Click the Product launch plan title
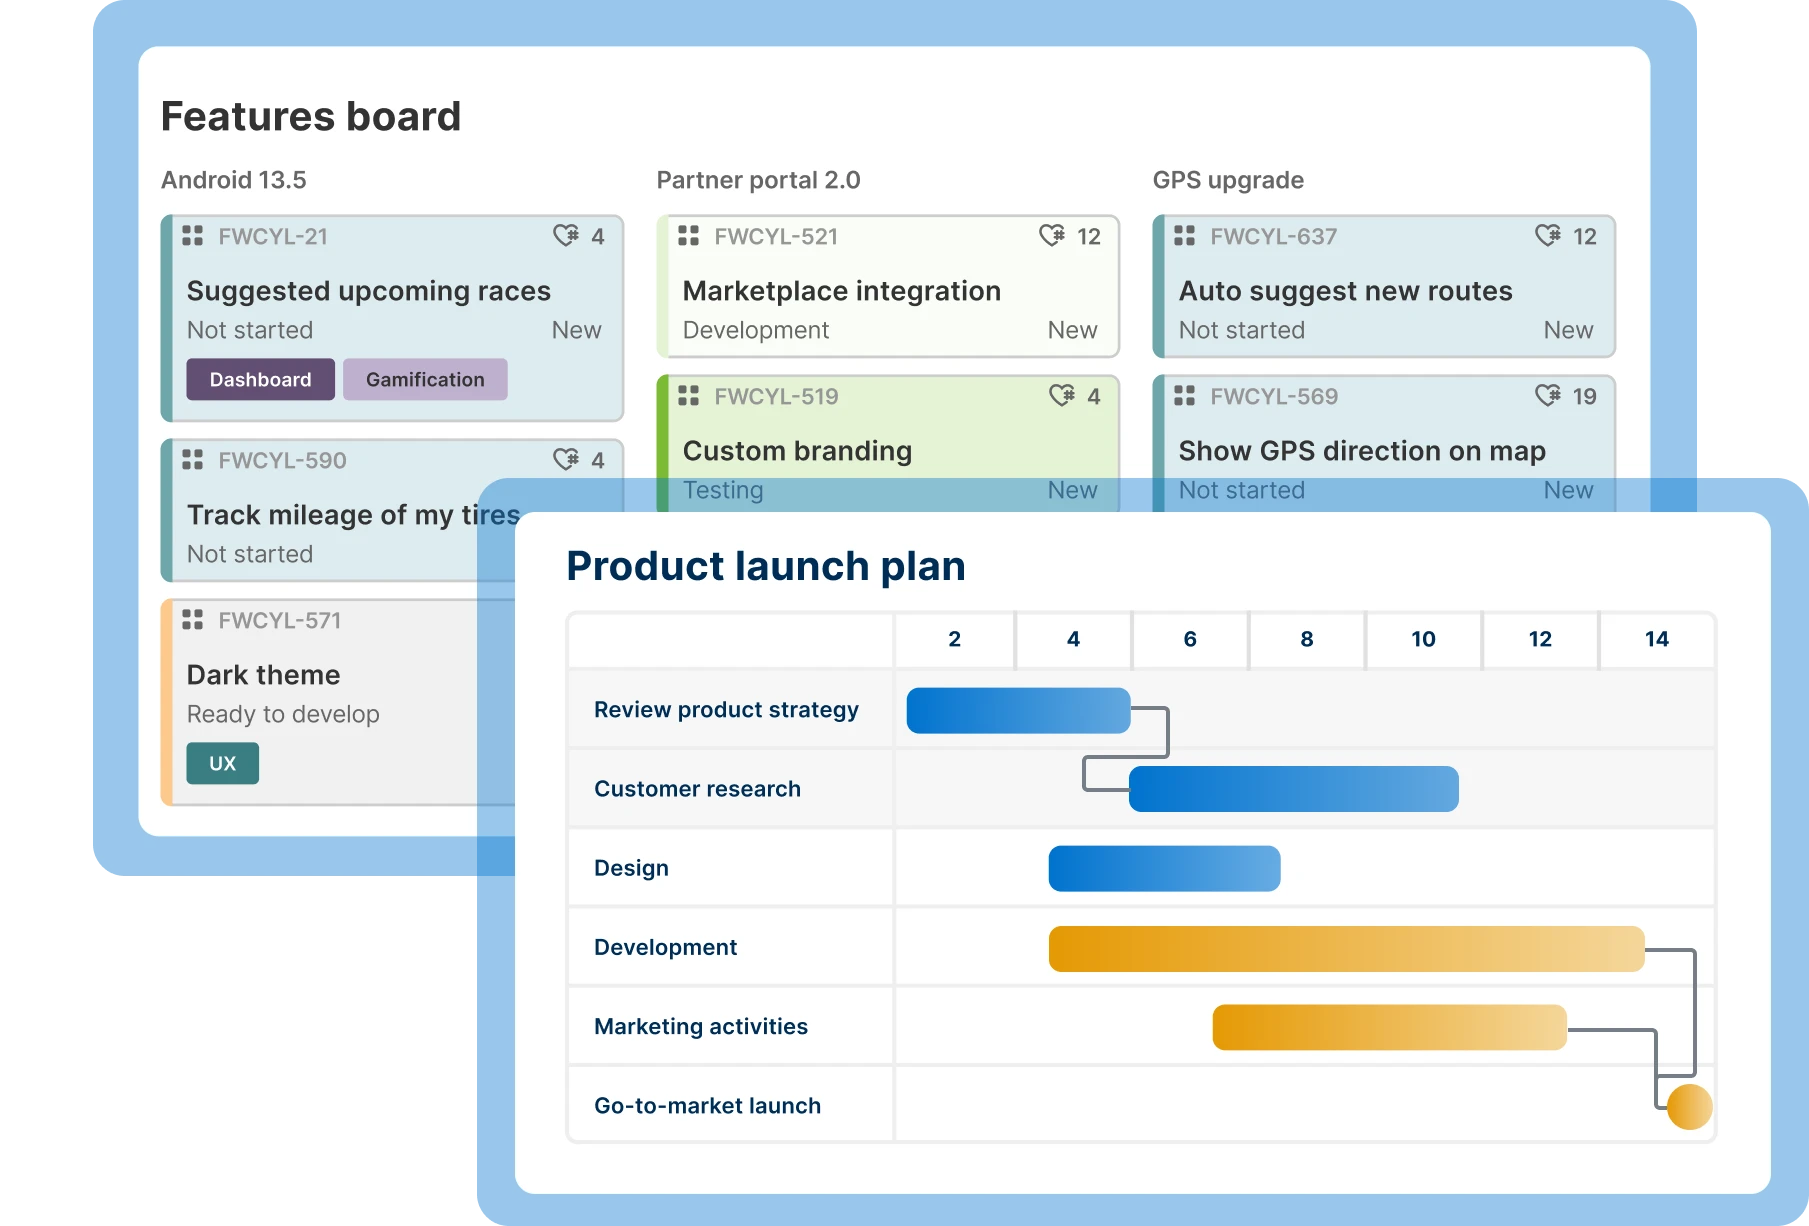The image size is (1809, 1226). click(x=766, y=566)
